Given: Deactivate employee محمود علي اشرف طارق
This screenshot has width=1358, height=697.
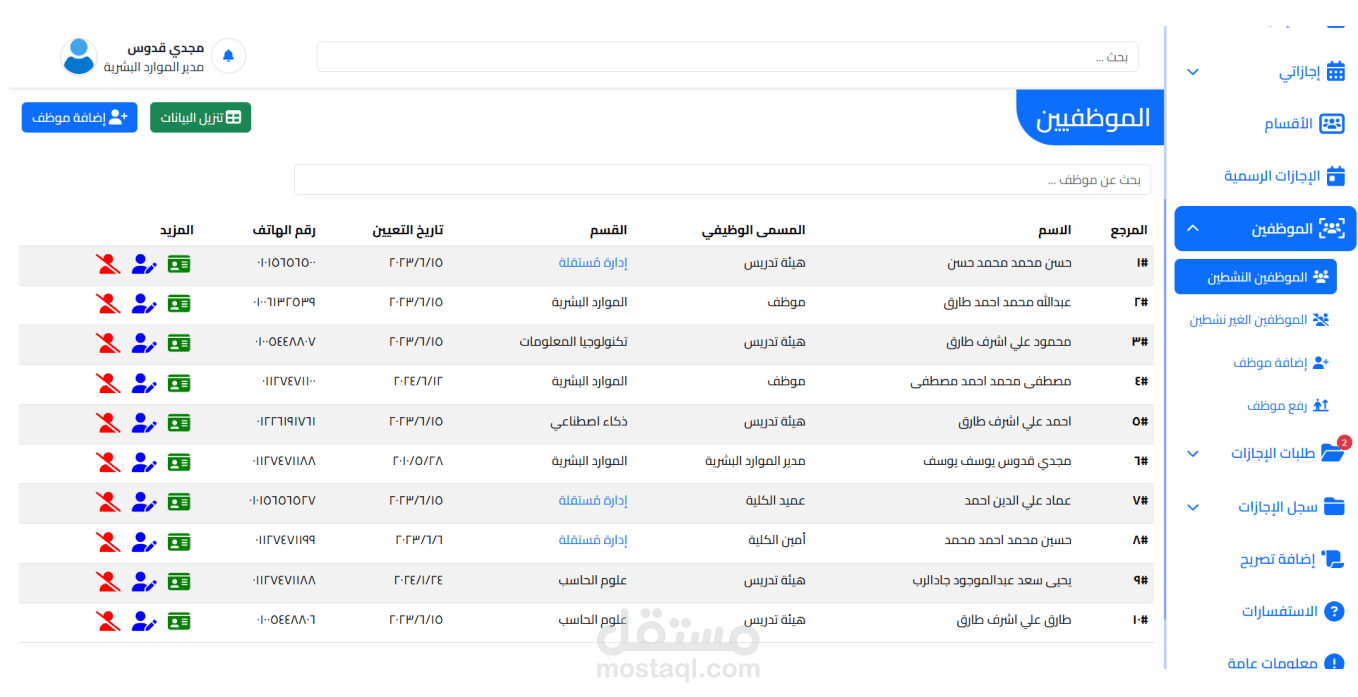Looking at the screenshot, I should point(108,343).
